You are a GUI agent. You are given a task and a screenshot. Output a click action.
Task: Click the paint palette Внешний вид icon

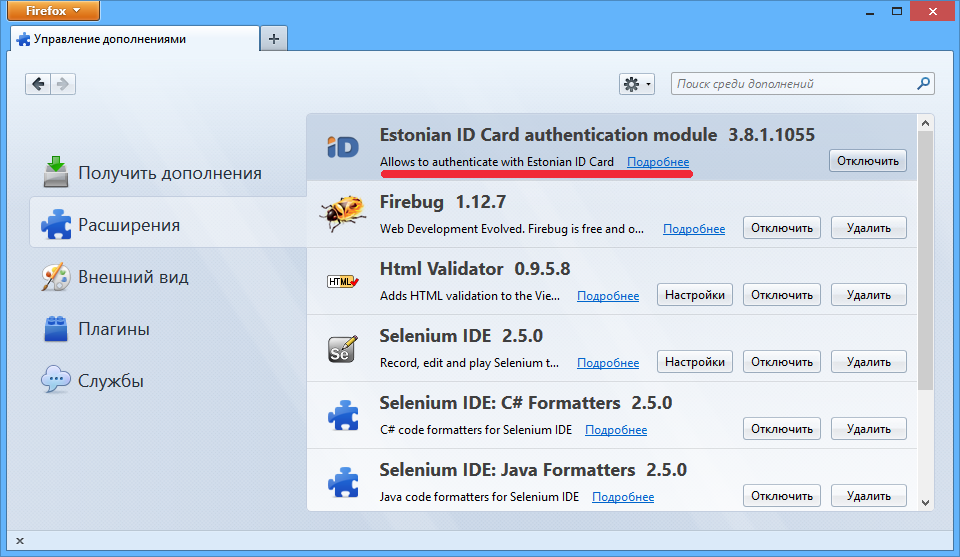[56, 277]
